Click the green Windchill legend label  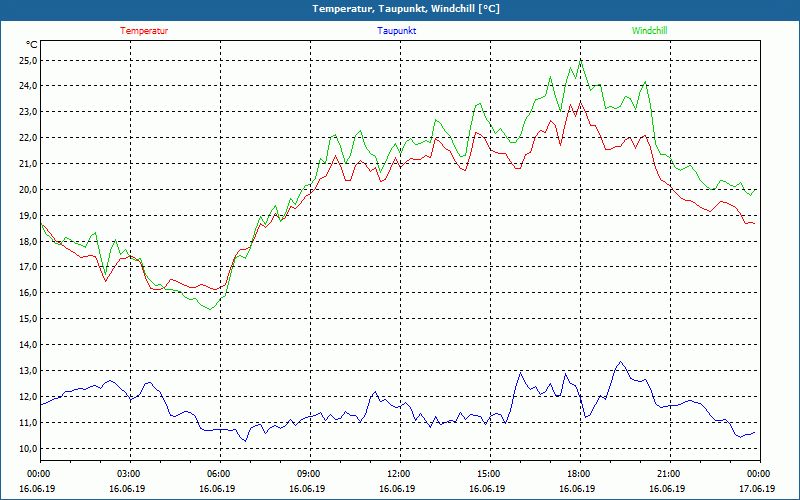coord(649,31)
